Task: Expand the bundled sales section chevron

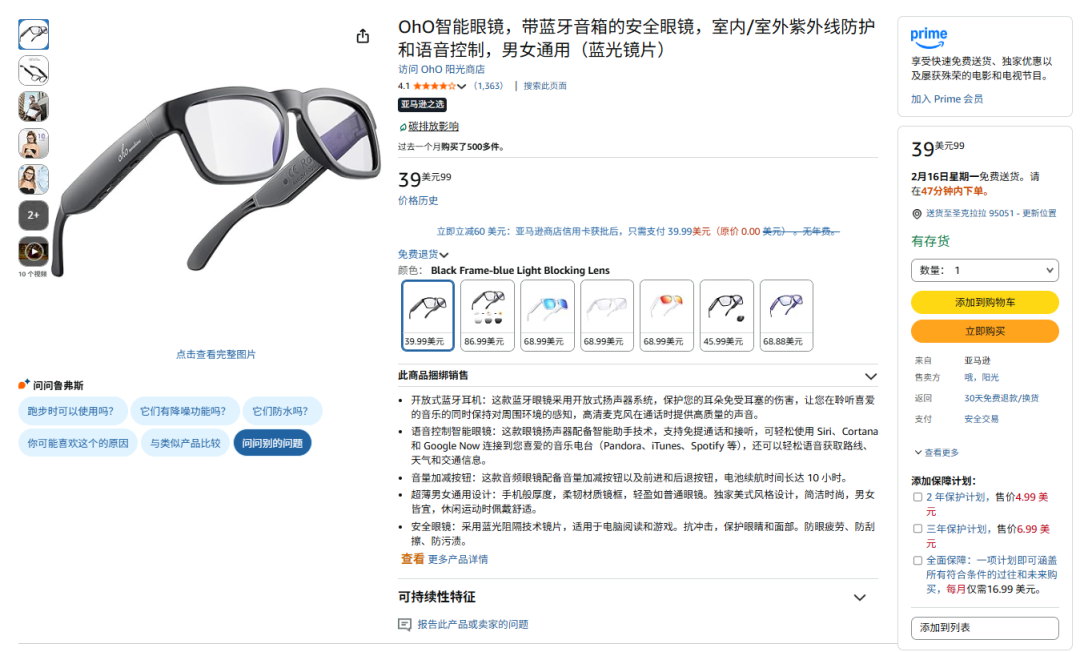Action: pos(871,377)
